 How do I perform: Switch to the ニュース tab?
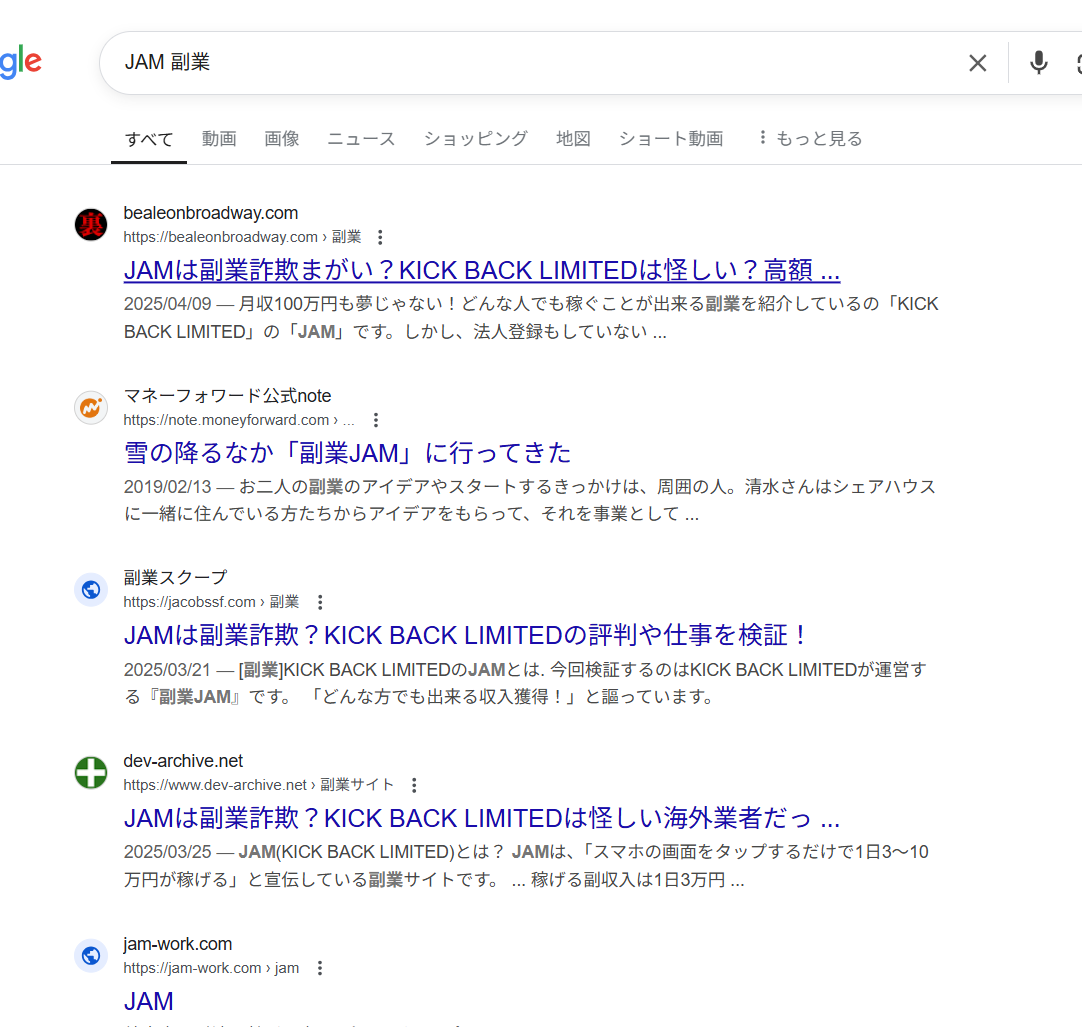click(361, 139)
